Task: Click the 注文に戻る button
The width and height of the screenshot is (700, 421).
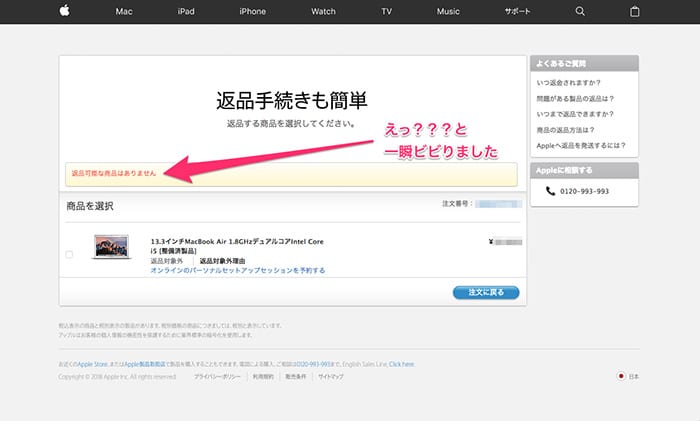Action: tap(486, 292)
